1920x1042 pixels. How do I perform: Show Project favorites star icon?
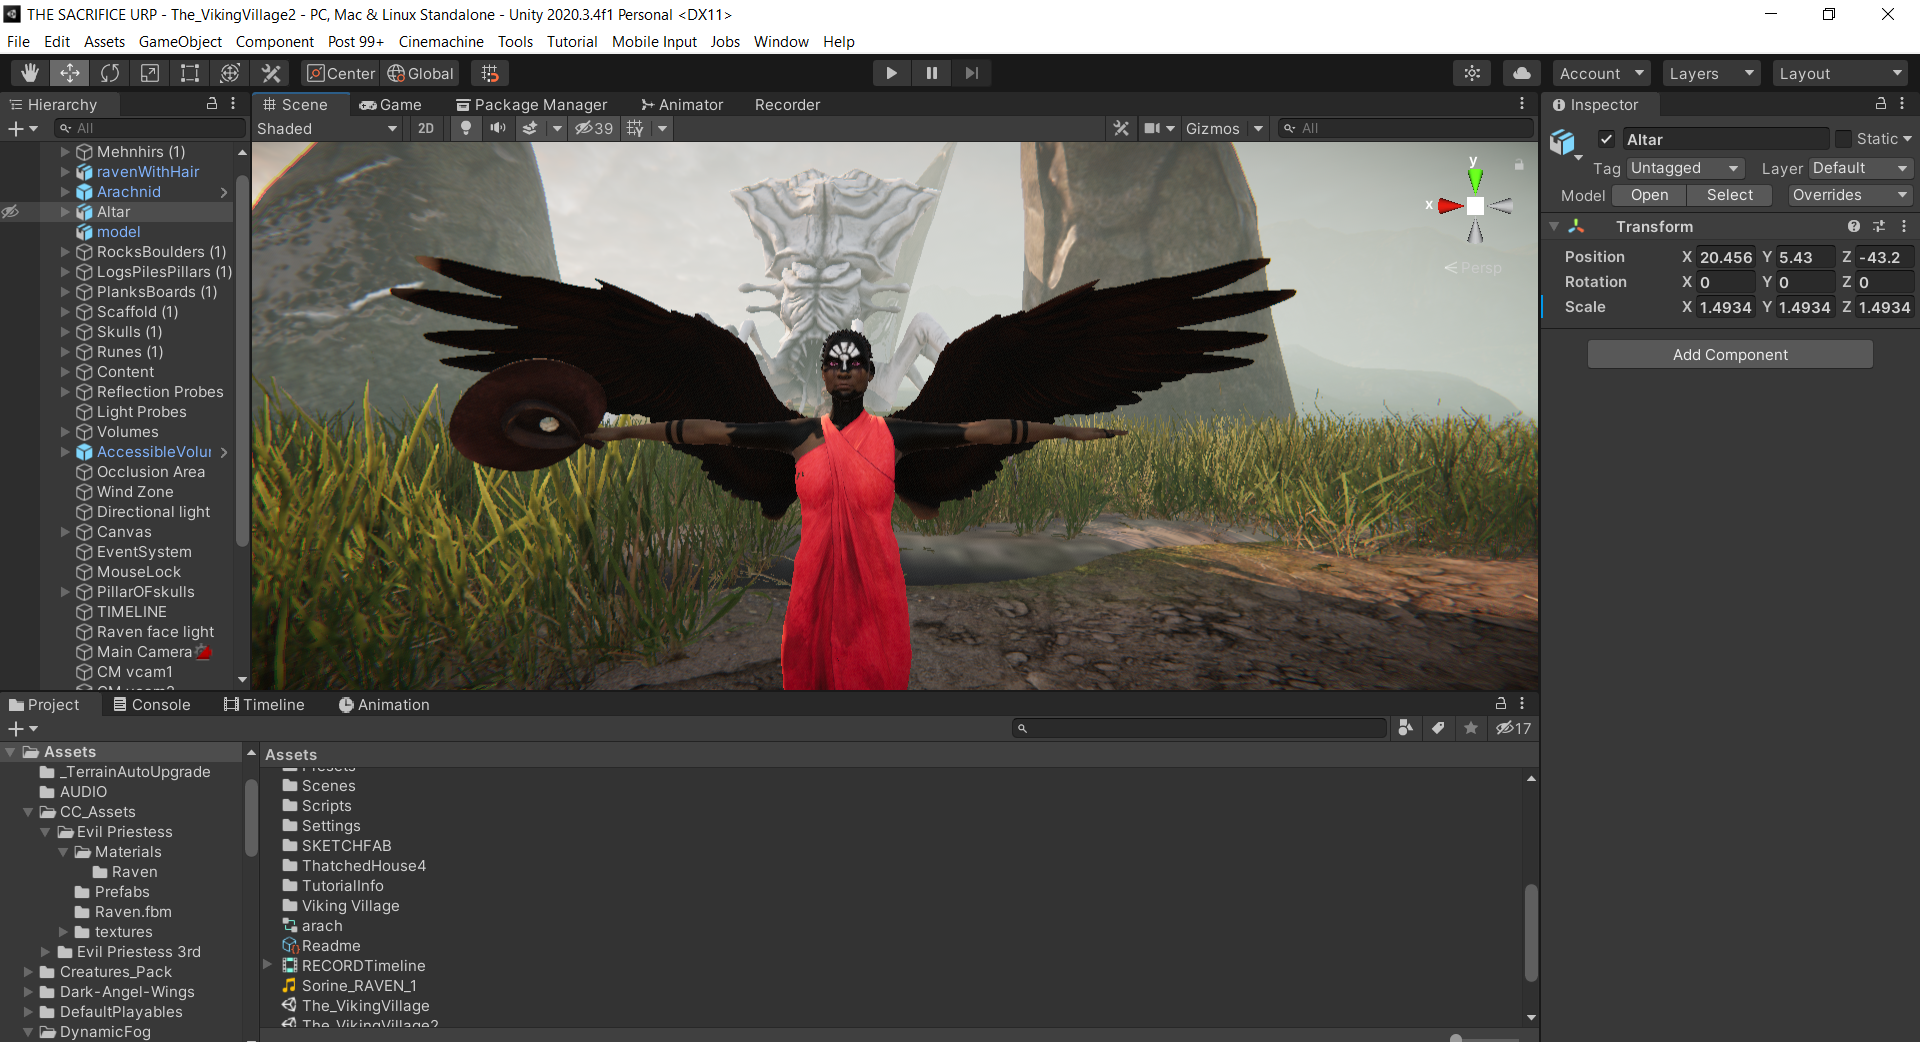point(1470,728)
